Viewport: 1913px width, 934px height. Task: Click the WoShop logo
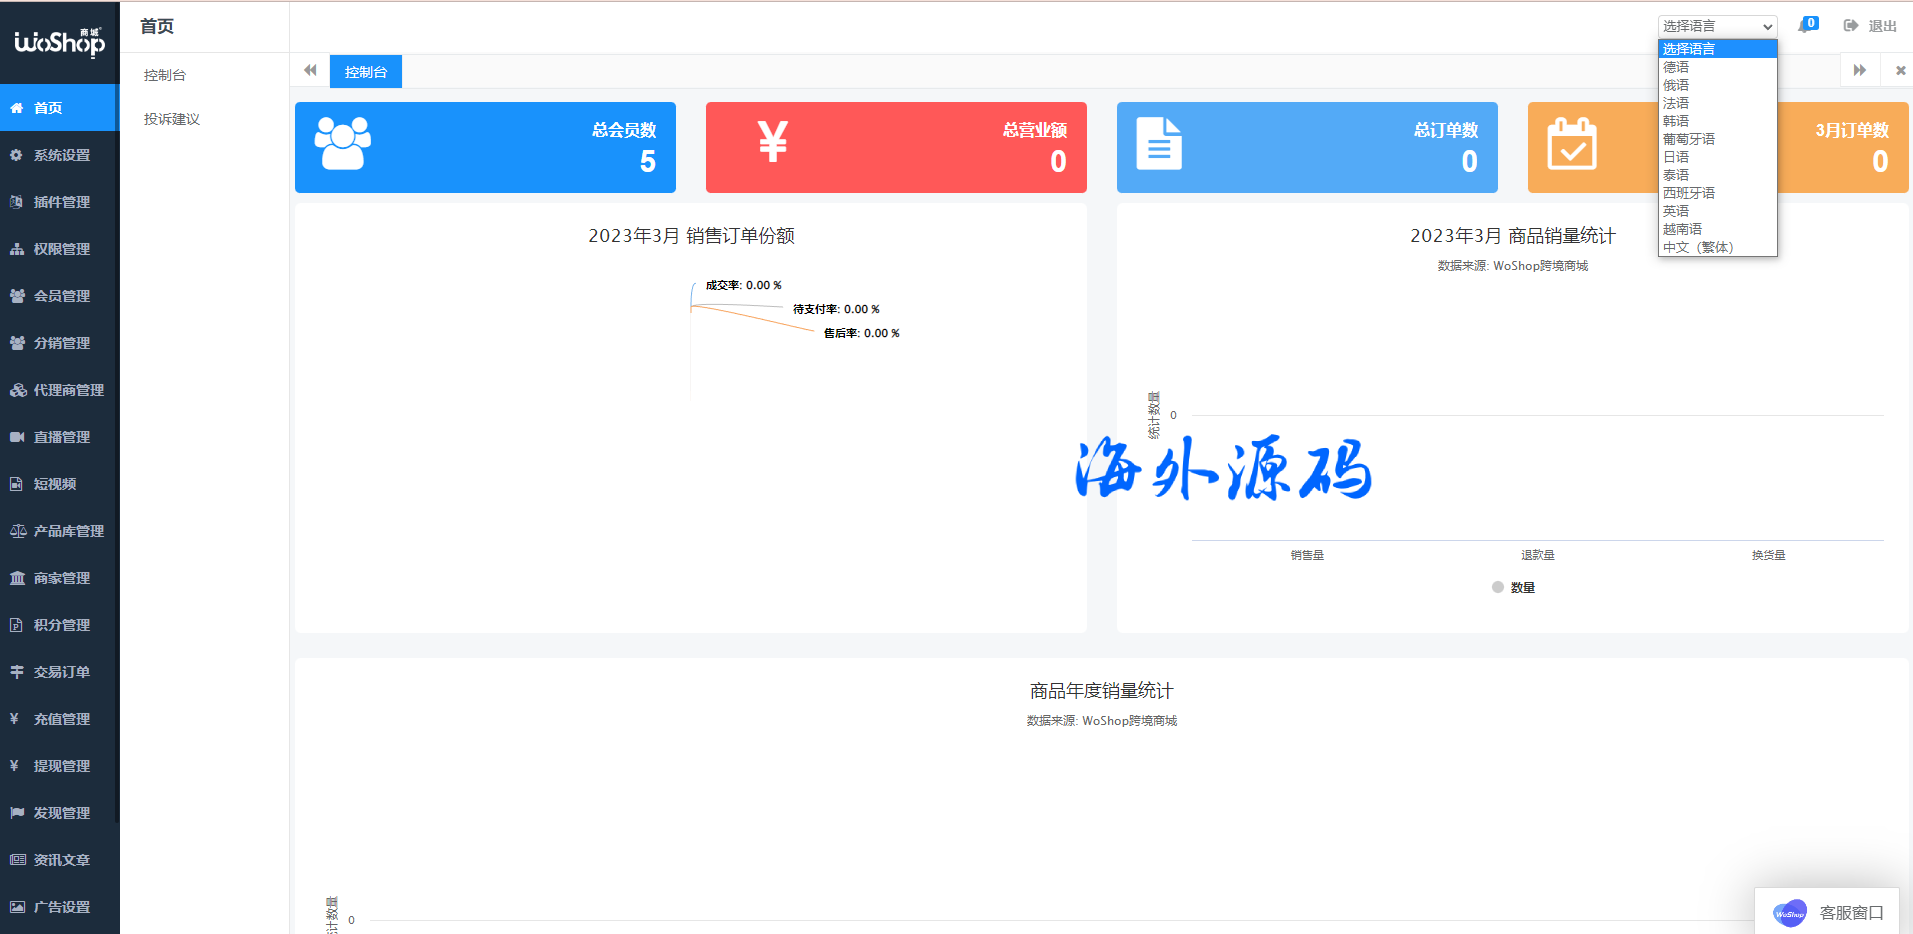point(59,42)
